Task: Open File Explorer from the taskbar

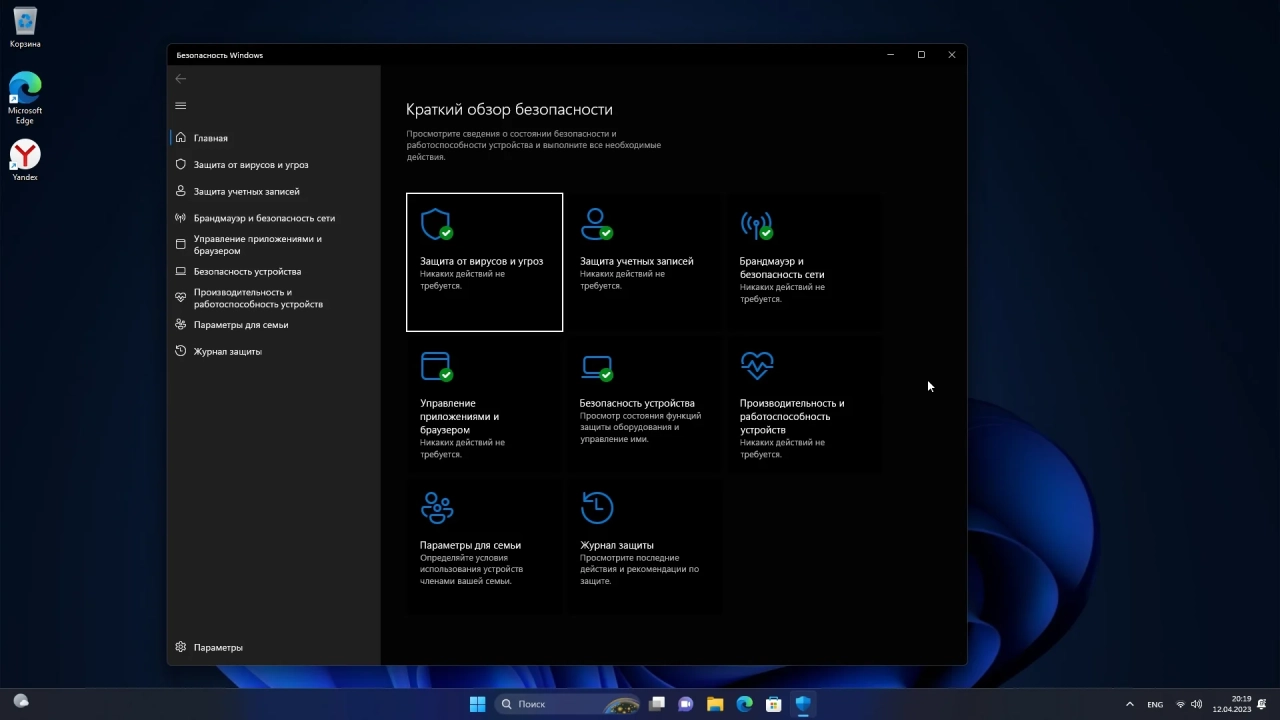Action: tap(715, 704)
